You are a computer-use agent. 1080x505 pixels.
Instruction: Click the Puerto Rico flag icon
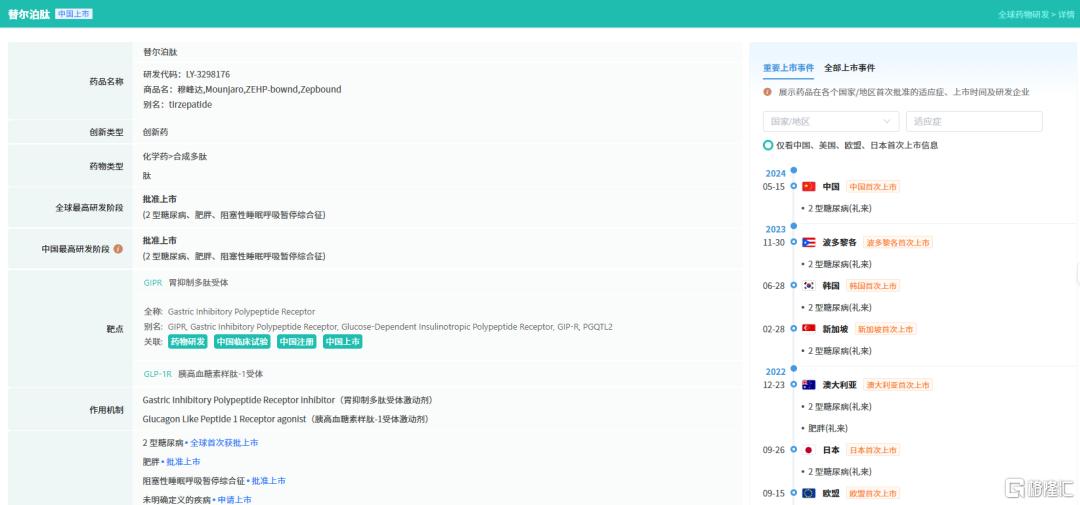point(808,242)
